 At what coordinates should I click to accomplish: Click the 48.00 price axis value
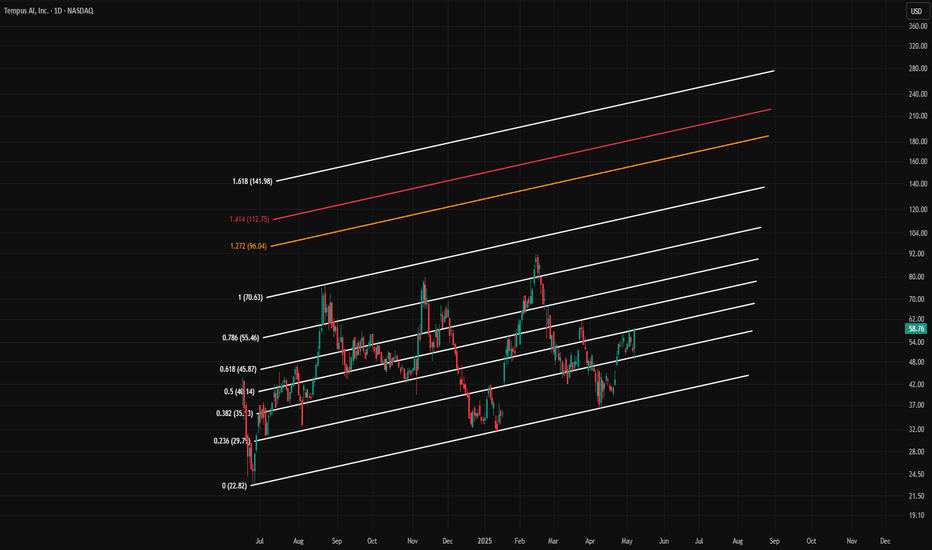(917, 362)
